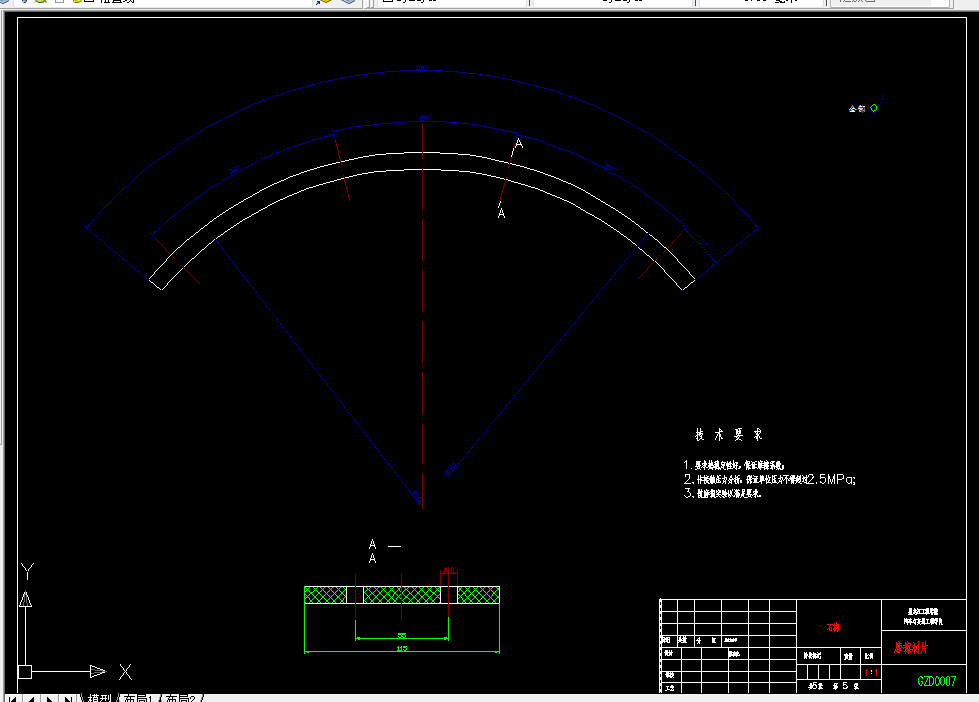Viewport: 979px width, 702px height.
Task: Select the red 摩擦衬片 part name
Action: [x=911, y=648]
